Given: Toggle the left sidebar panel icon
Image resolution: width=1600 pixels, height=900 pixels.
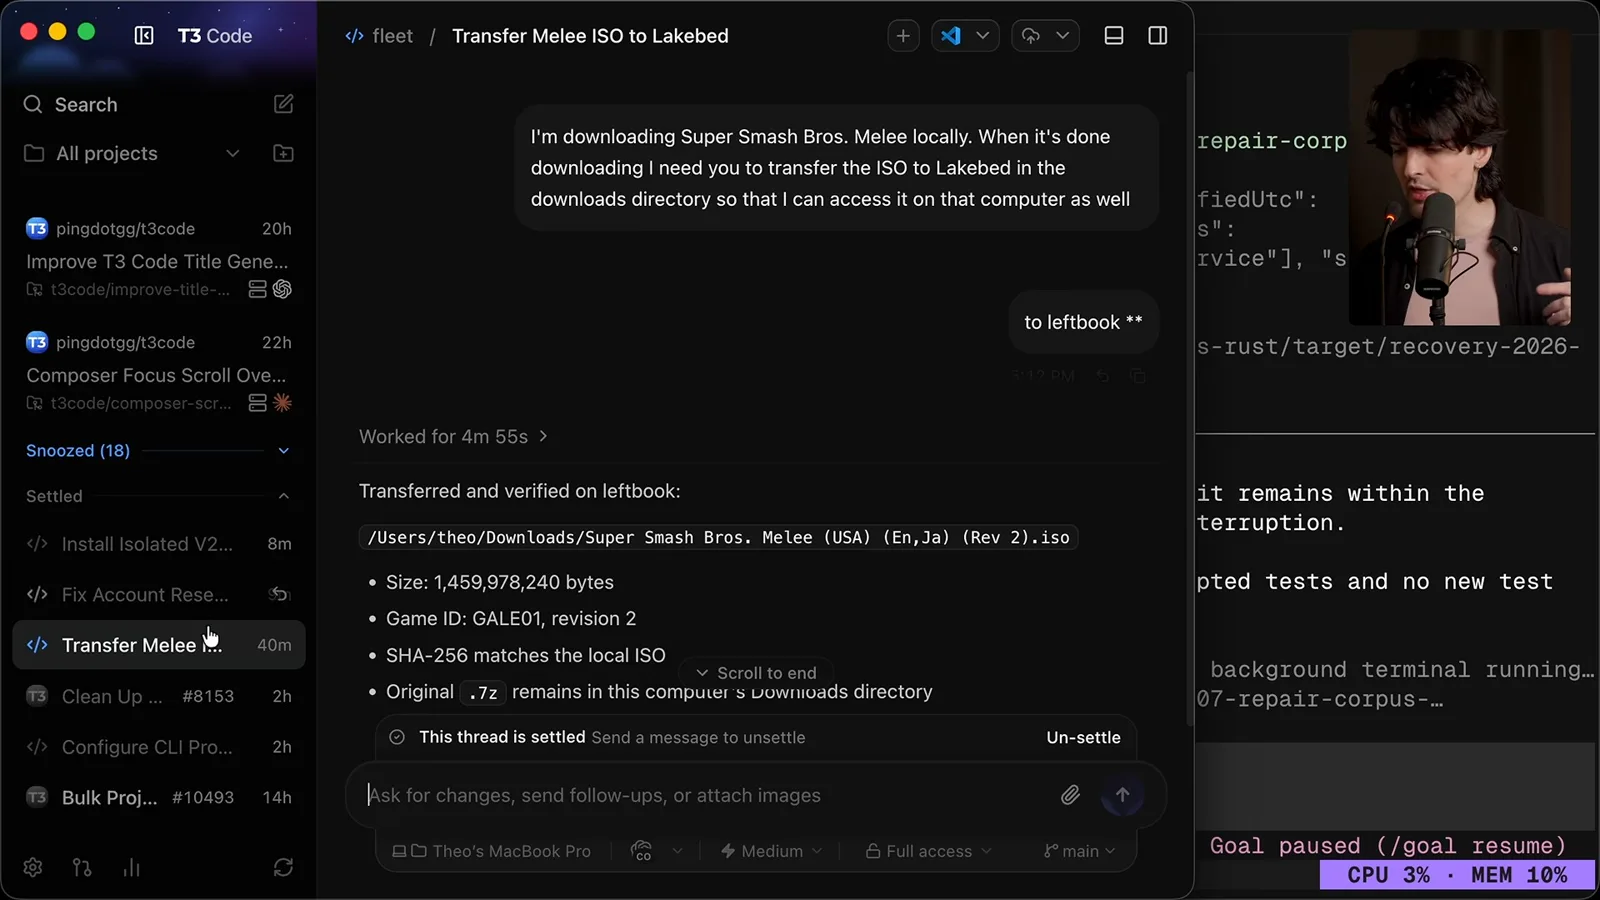Looking at the screenshot, I should pos(144,36).
